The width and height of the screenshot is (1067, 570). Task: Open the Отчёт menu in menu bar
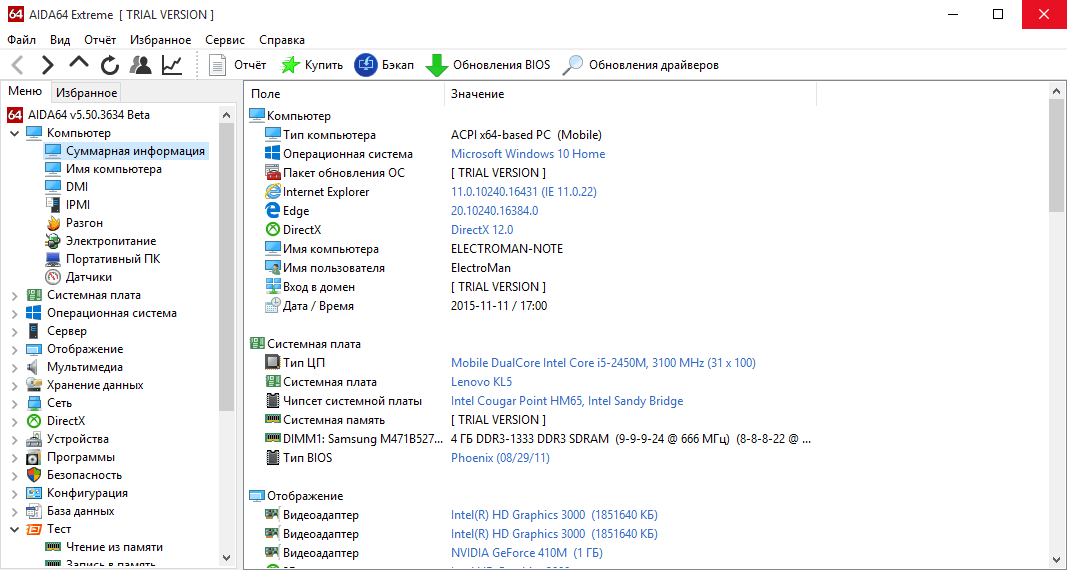click(100, 40)
